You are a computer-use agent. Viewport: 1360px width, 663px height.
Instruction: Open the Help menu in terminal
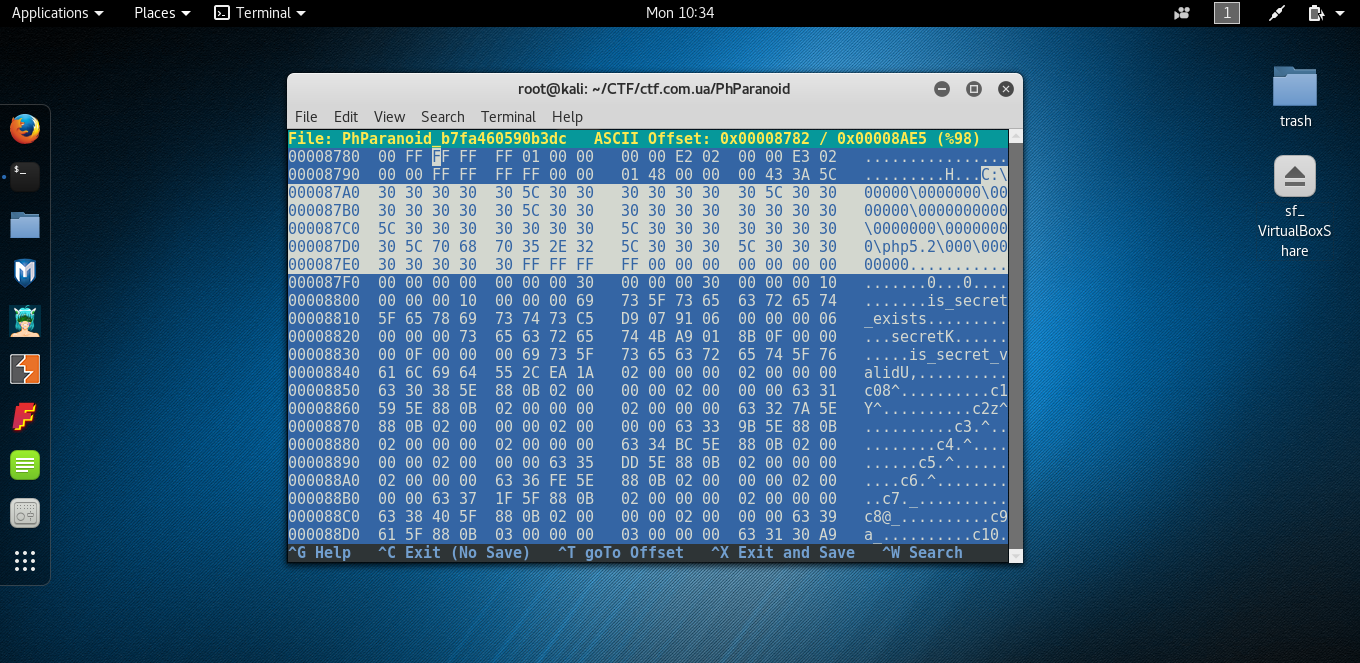(567, 117)
